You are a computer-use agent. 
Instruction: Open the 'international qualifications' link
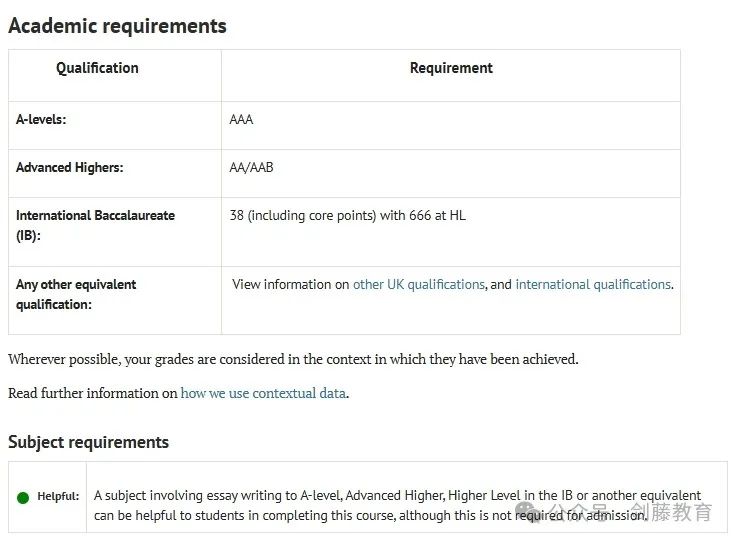click(x=593, y=284)
